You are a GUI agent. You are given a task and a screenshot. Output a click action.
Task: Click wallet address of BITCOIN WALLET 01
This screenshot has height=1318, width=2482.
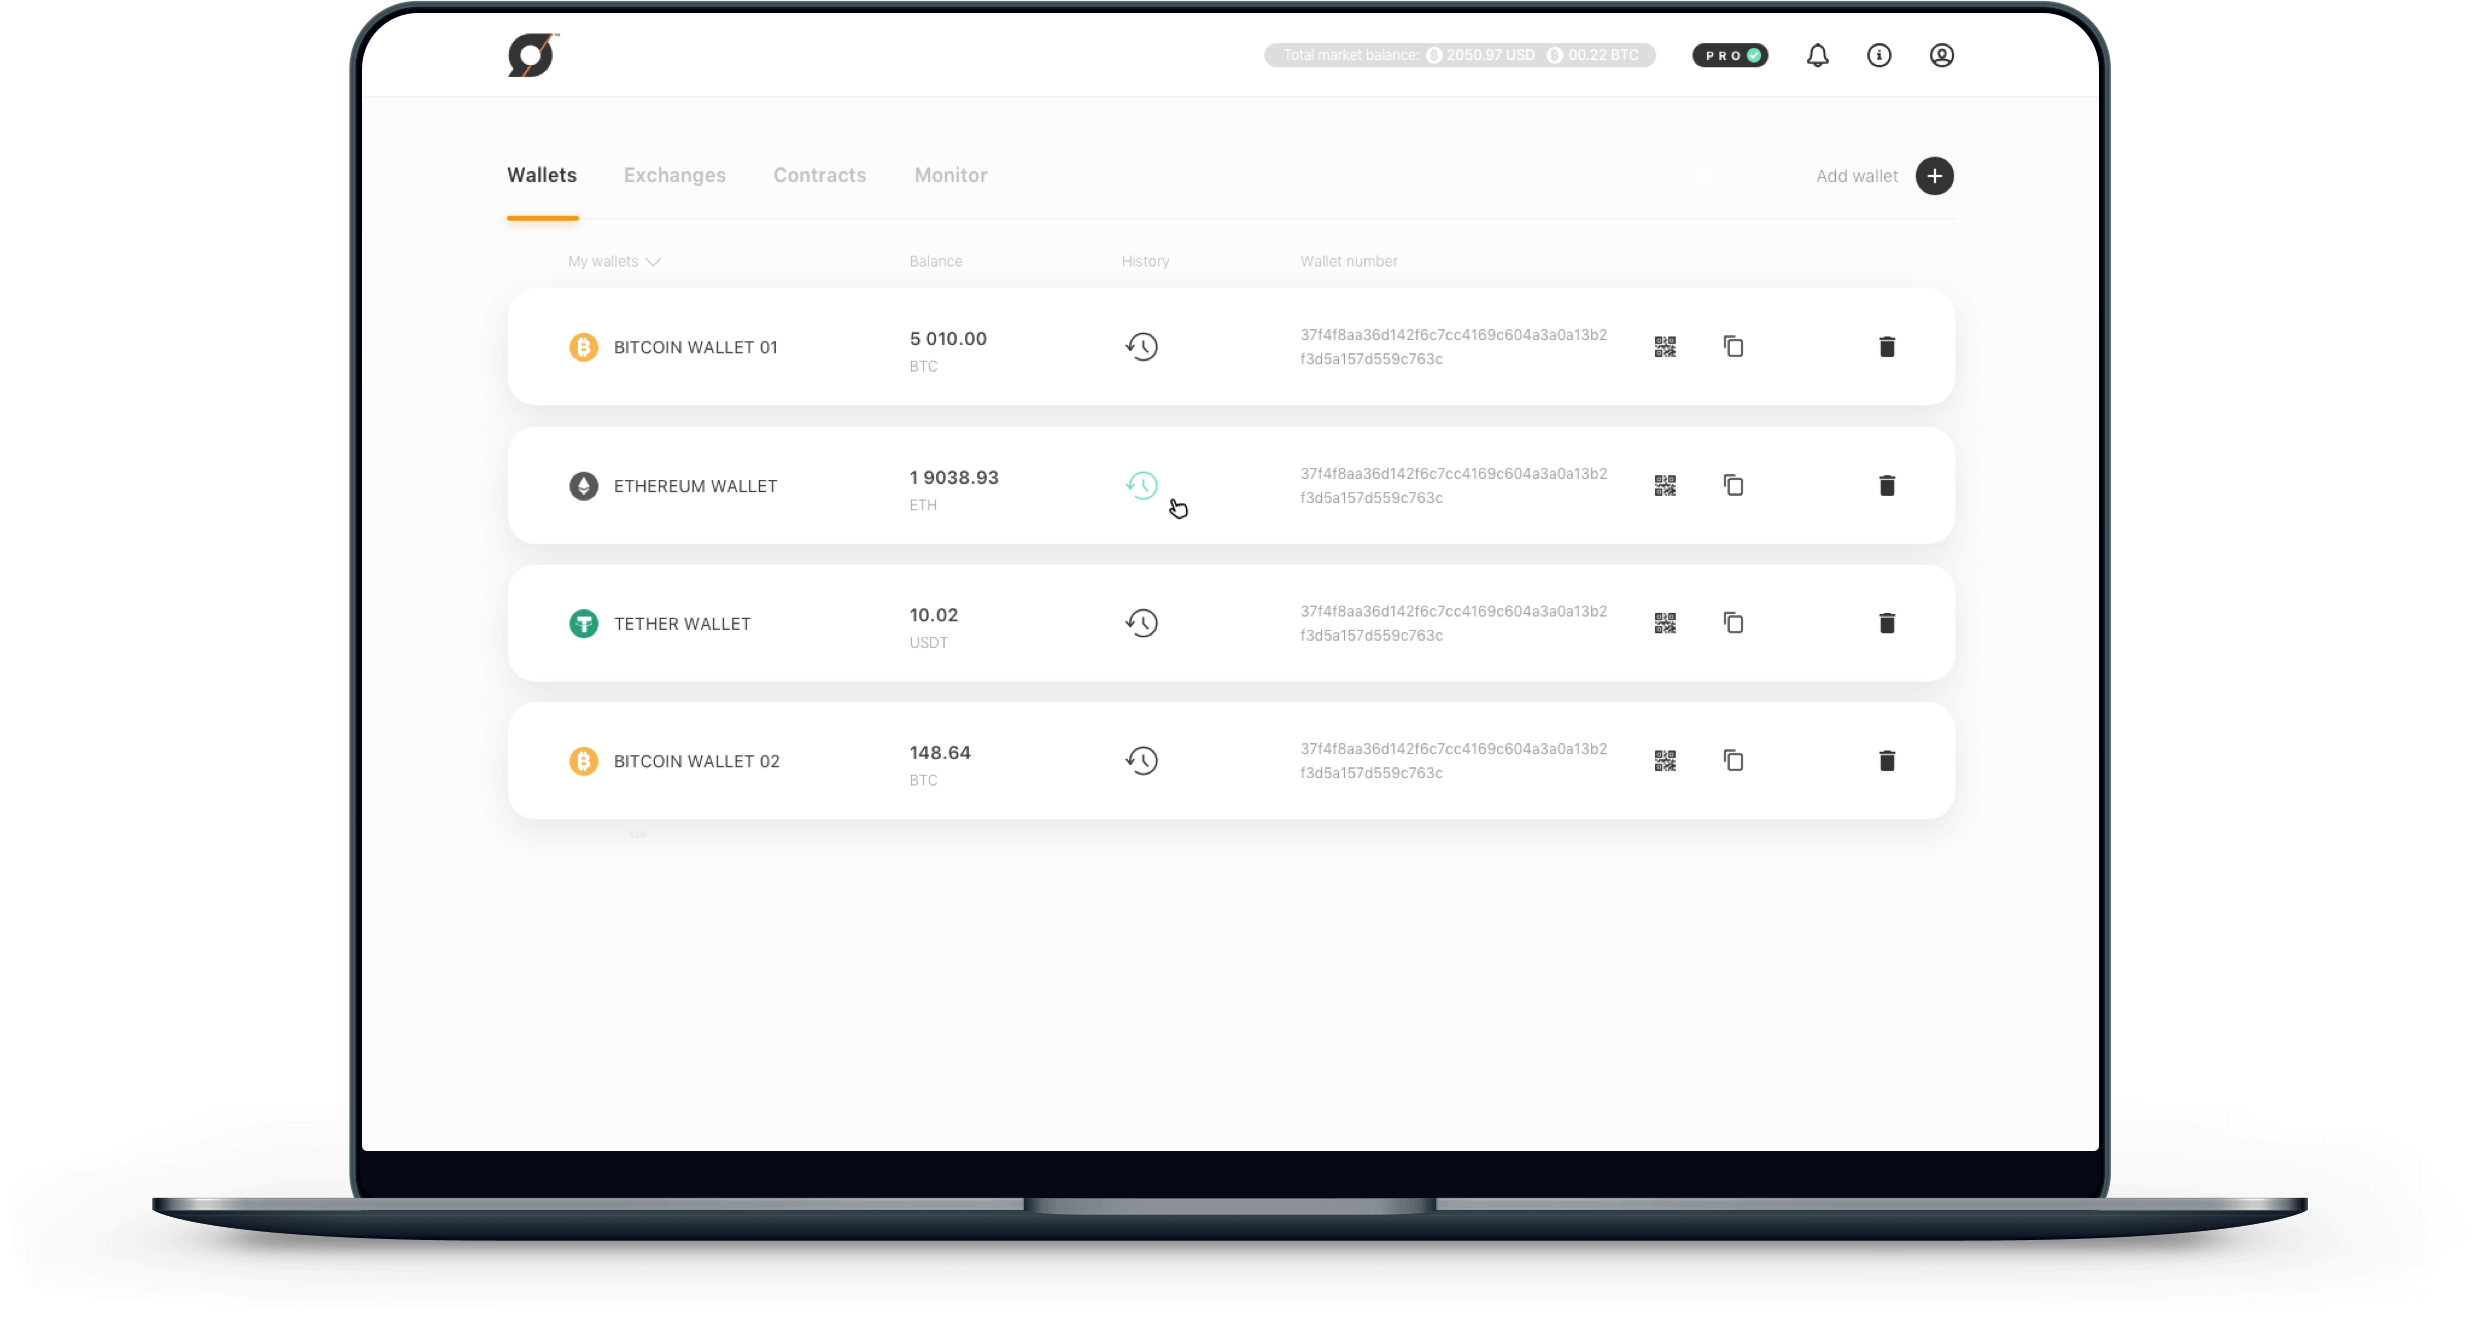(1454, 347)
